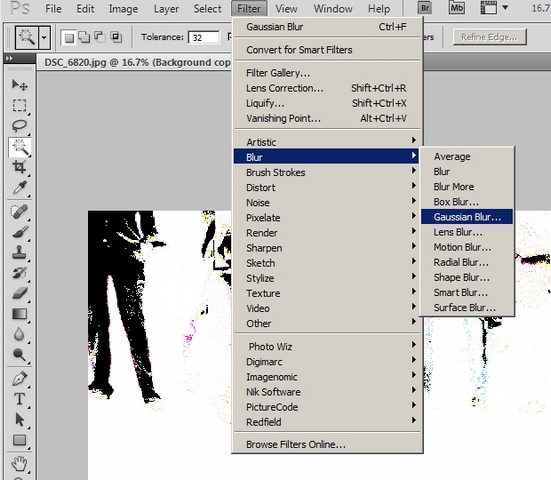
Task: Select the Spot Healing Brush tool
Action: pos(19,212)
